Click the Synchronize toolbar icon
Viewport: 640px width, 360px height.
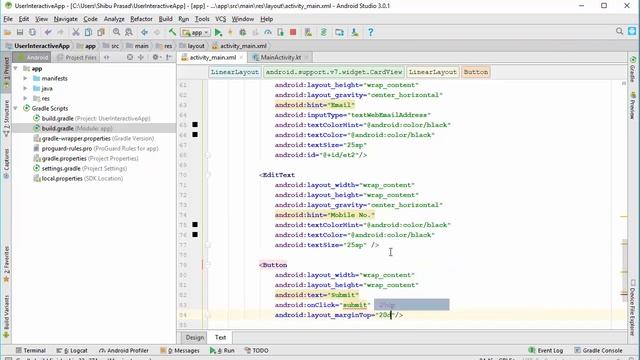point(32,32)
